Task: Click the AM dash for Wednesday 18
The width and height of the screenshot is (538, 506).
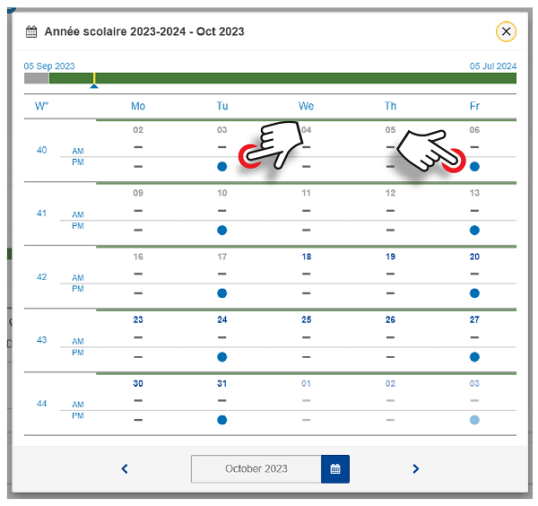Action: (x=306, y=274)
